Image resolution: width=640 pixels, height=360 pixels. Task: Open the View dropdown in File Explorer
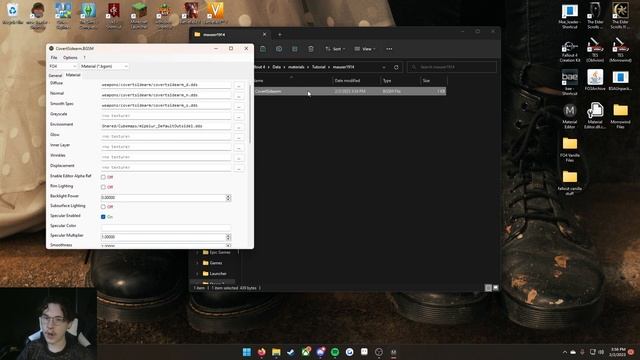point(365,49)
